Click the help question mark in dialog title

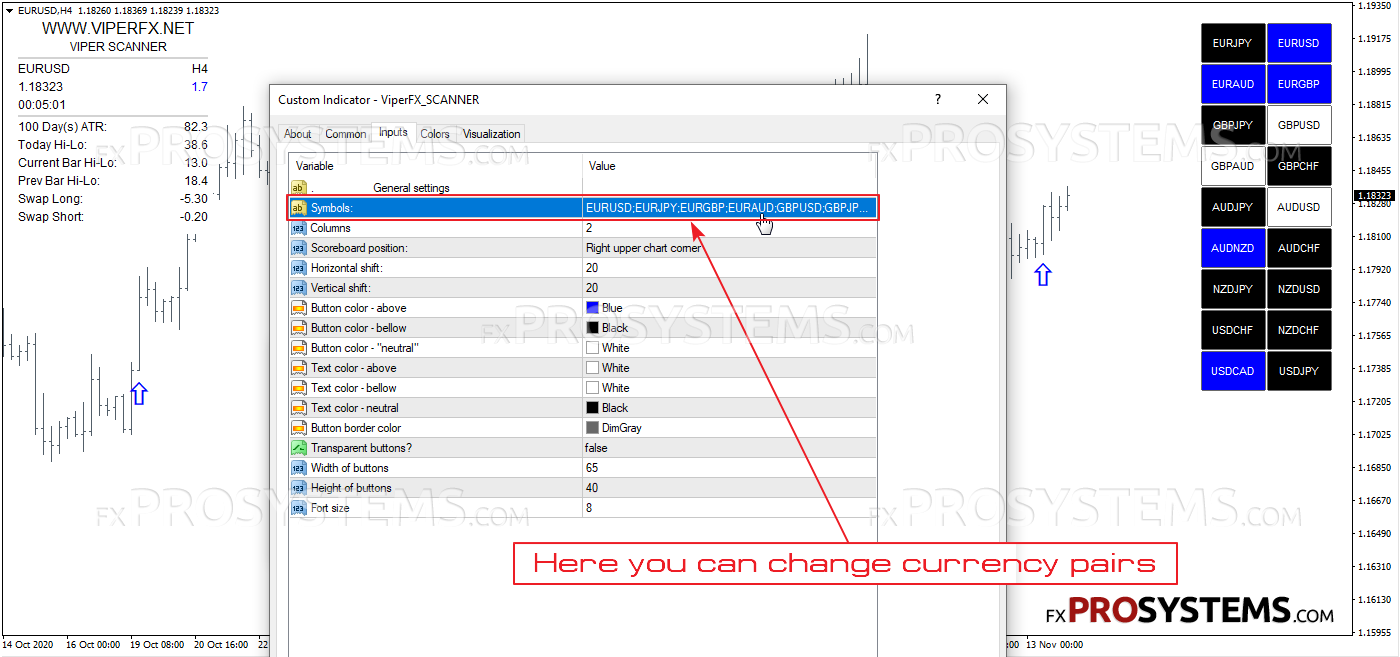(x=938, y=99)
